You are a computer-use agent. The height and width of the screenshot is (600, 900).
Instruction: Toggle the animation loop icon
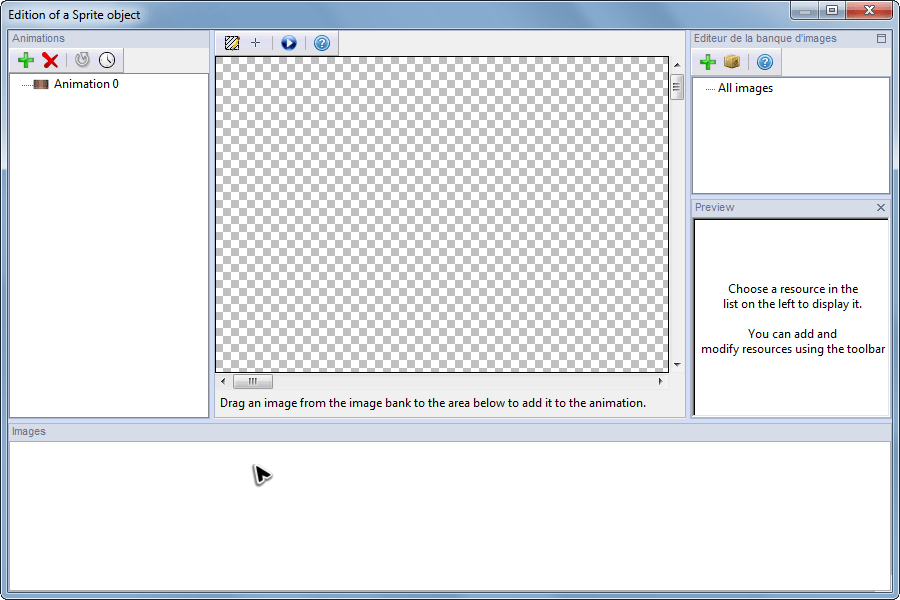(x=82, y=60)
